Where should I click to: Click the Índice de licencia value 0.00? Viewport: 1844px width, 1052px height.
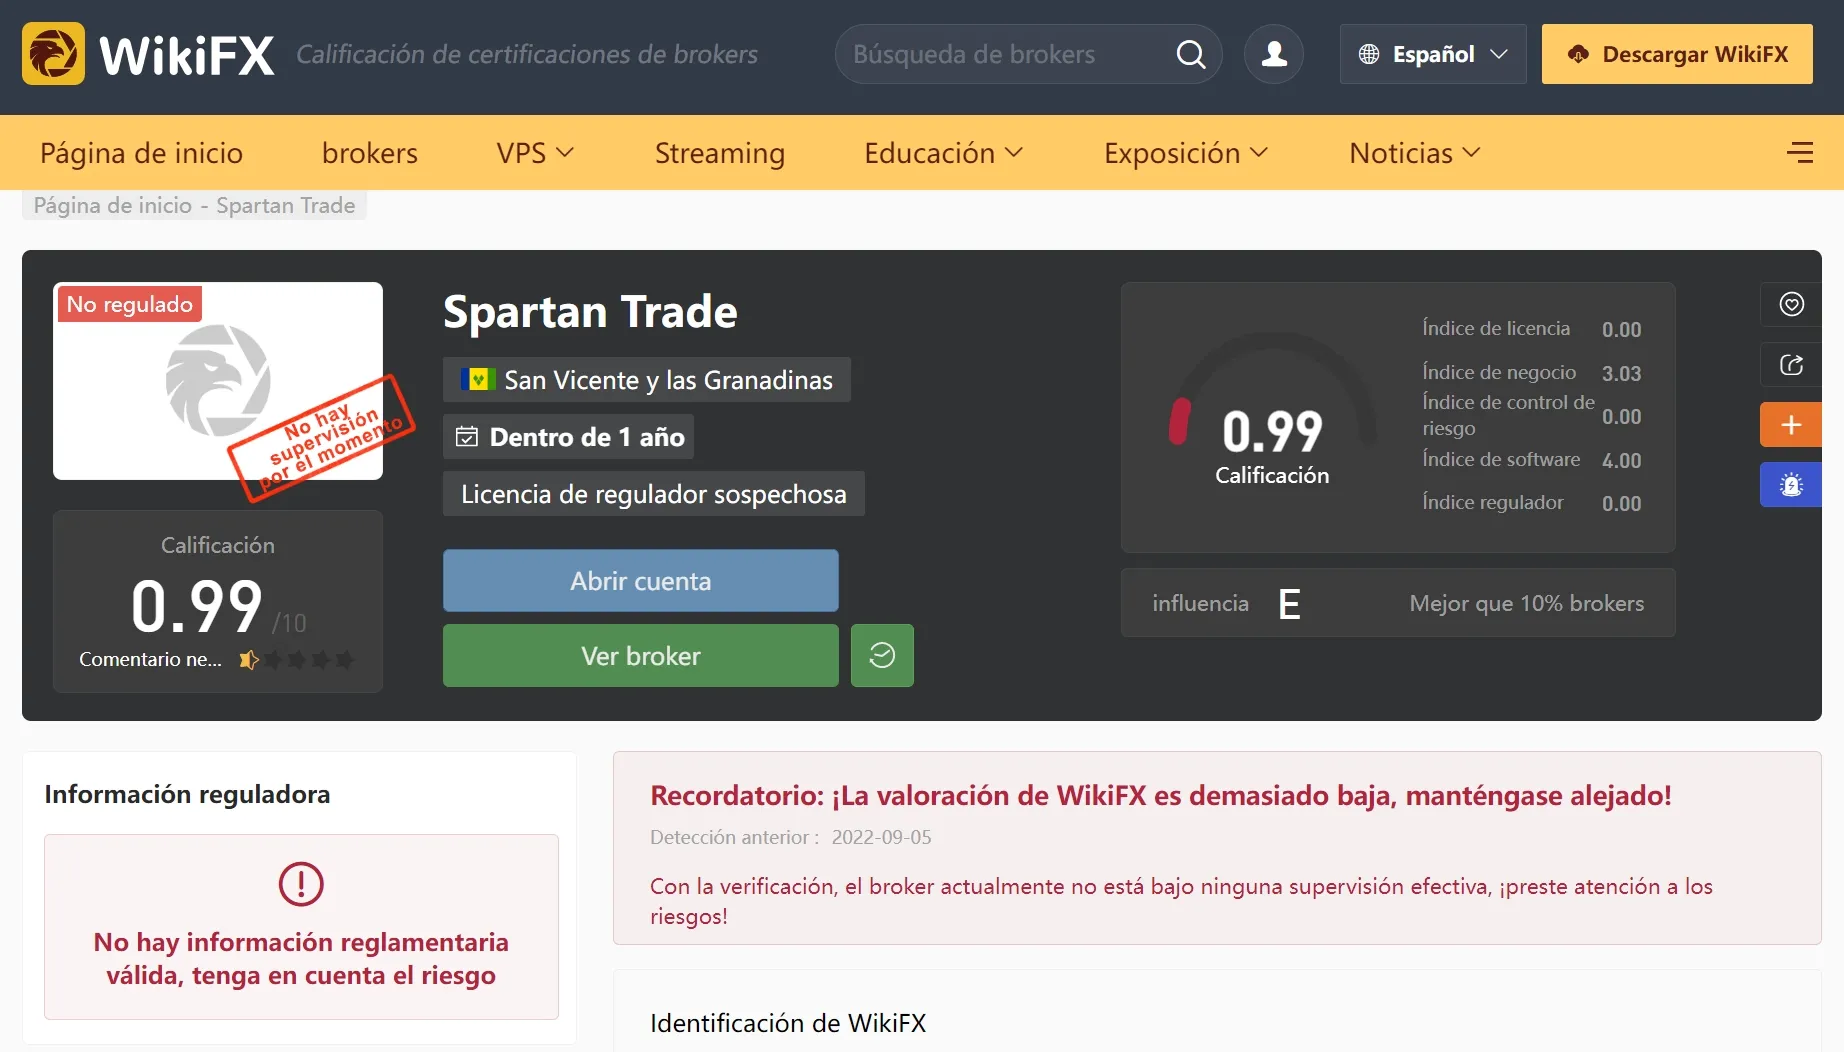point(1621,329)
